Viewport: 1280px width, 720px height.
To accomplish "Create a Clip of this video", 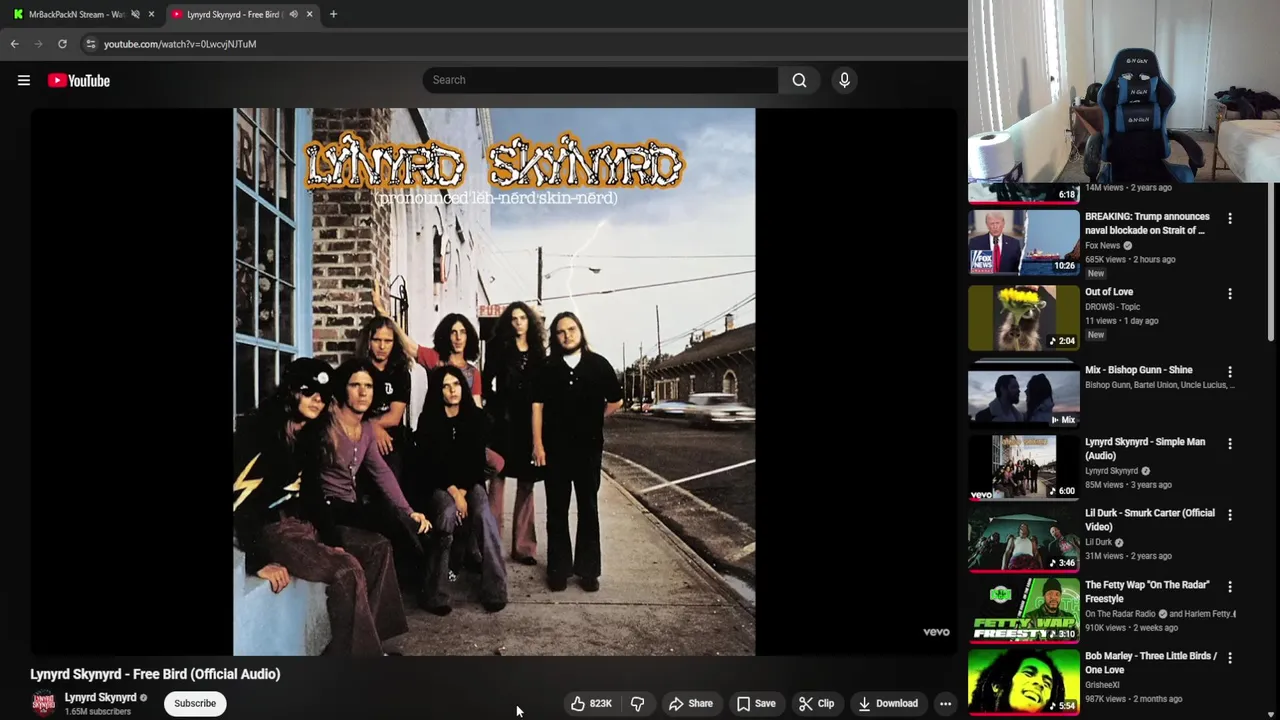I will point(817,703).
